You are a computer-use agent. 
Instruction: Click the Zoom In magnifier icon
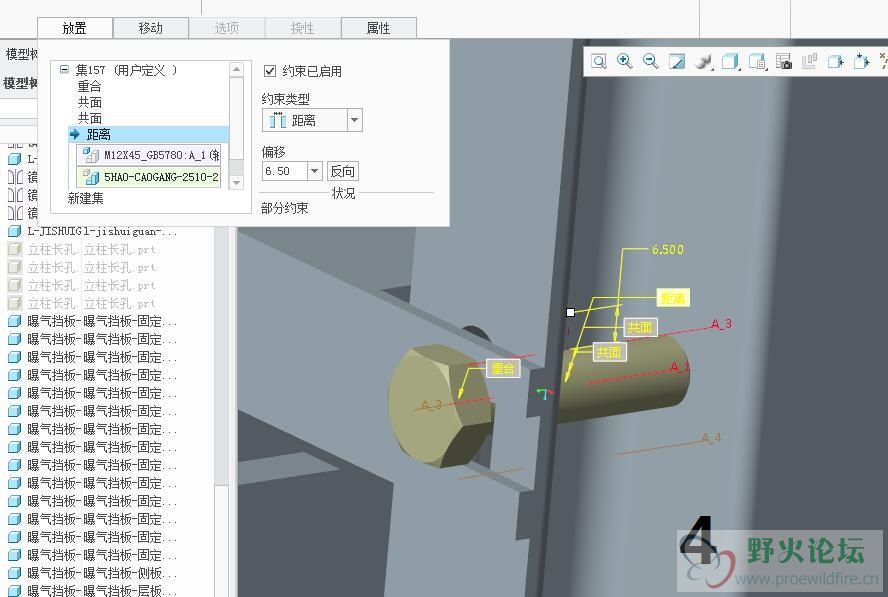pyautogui.click(x=625, y=61)
